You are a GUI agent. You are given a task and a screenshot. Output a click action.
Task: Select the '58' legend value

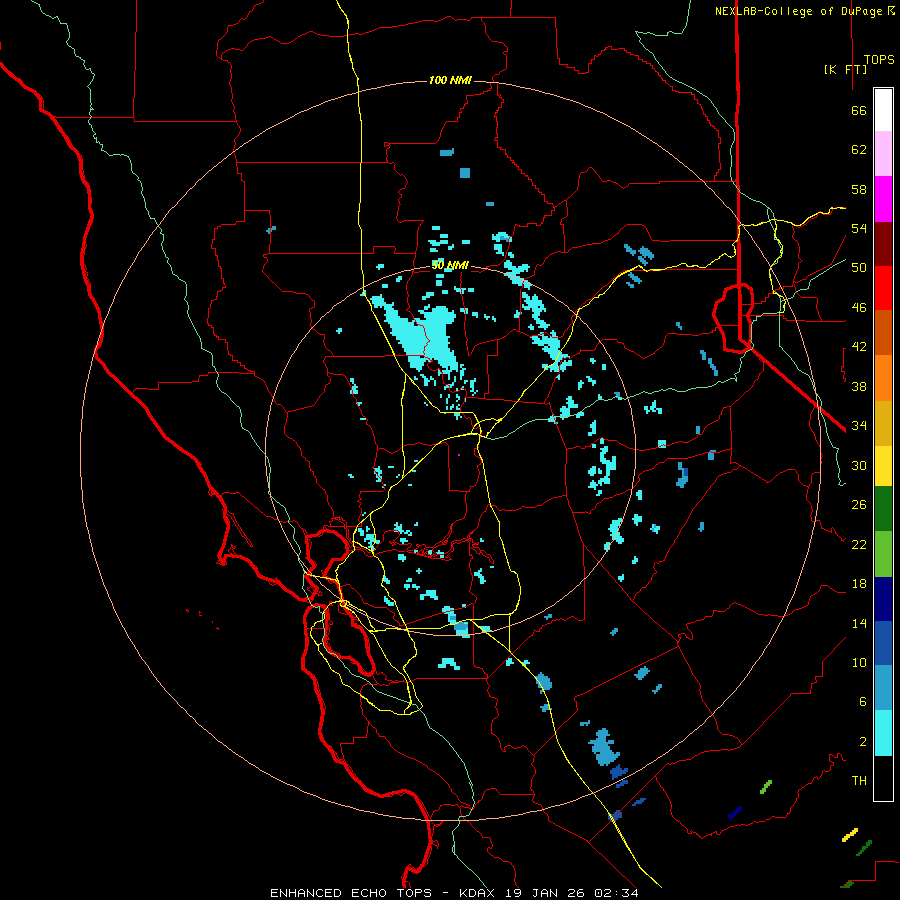[859, 189]
